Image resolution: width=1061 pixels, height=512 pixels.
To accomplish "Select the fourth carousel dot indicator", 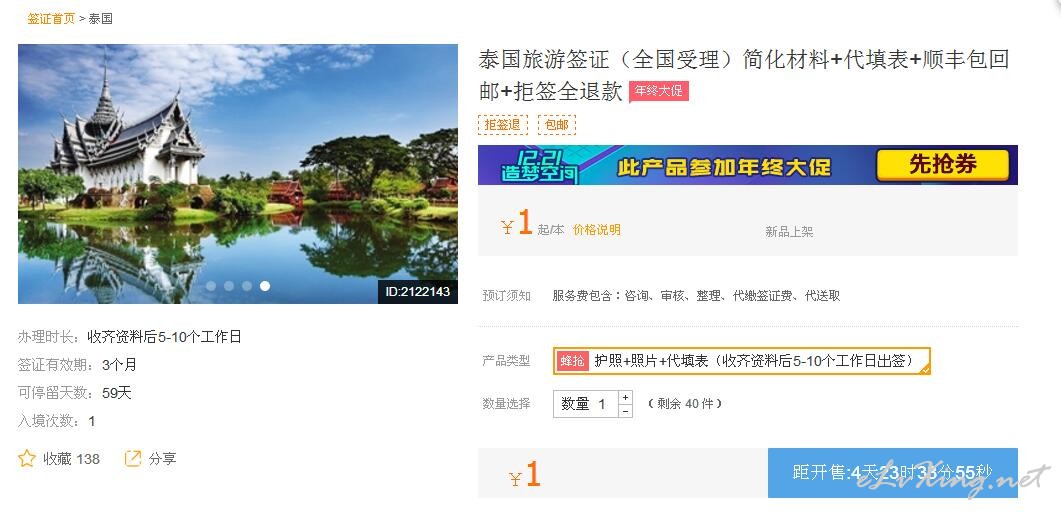I will [x=265, y=286].
